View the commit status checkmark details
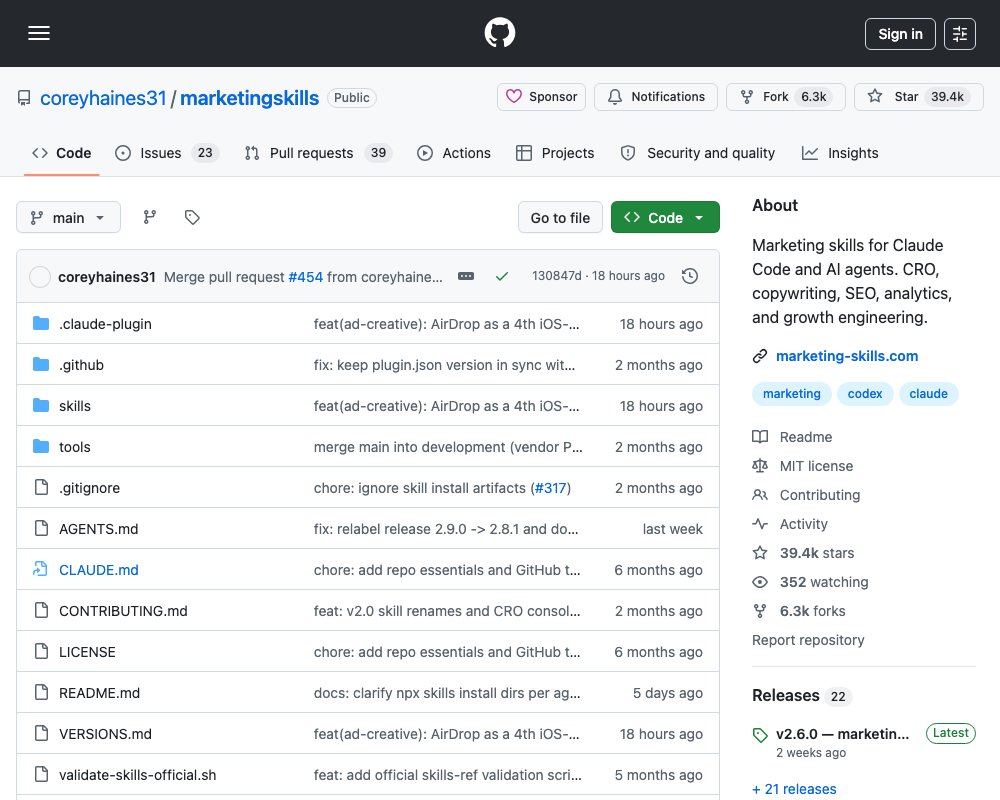This screenshot has height=800, width=1000. pos(502,276)
